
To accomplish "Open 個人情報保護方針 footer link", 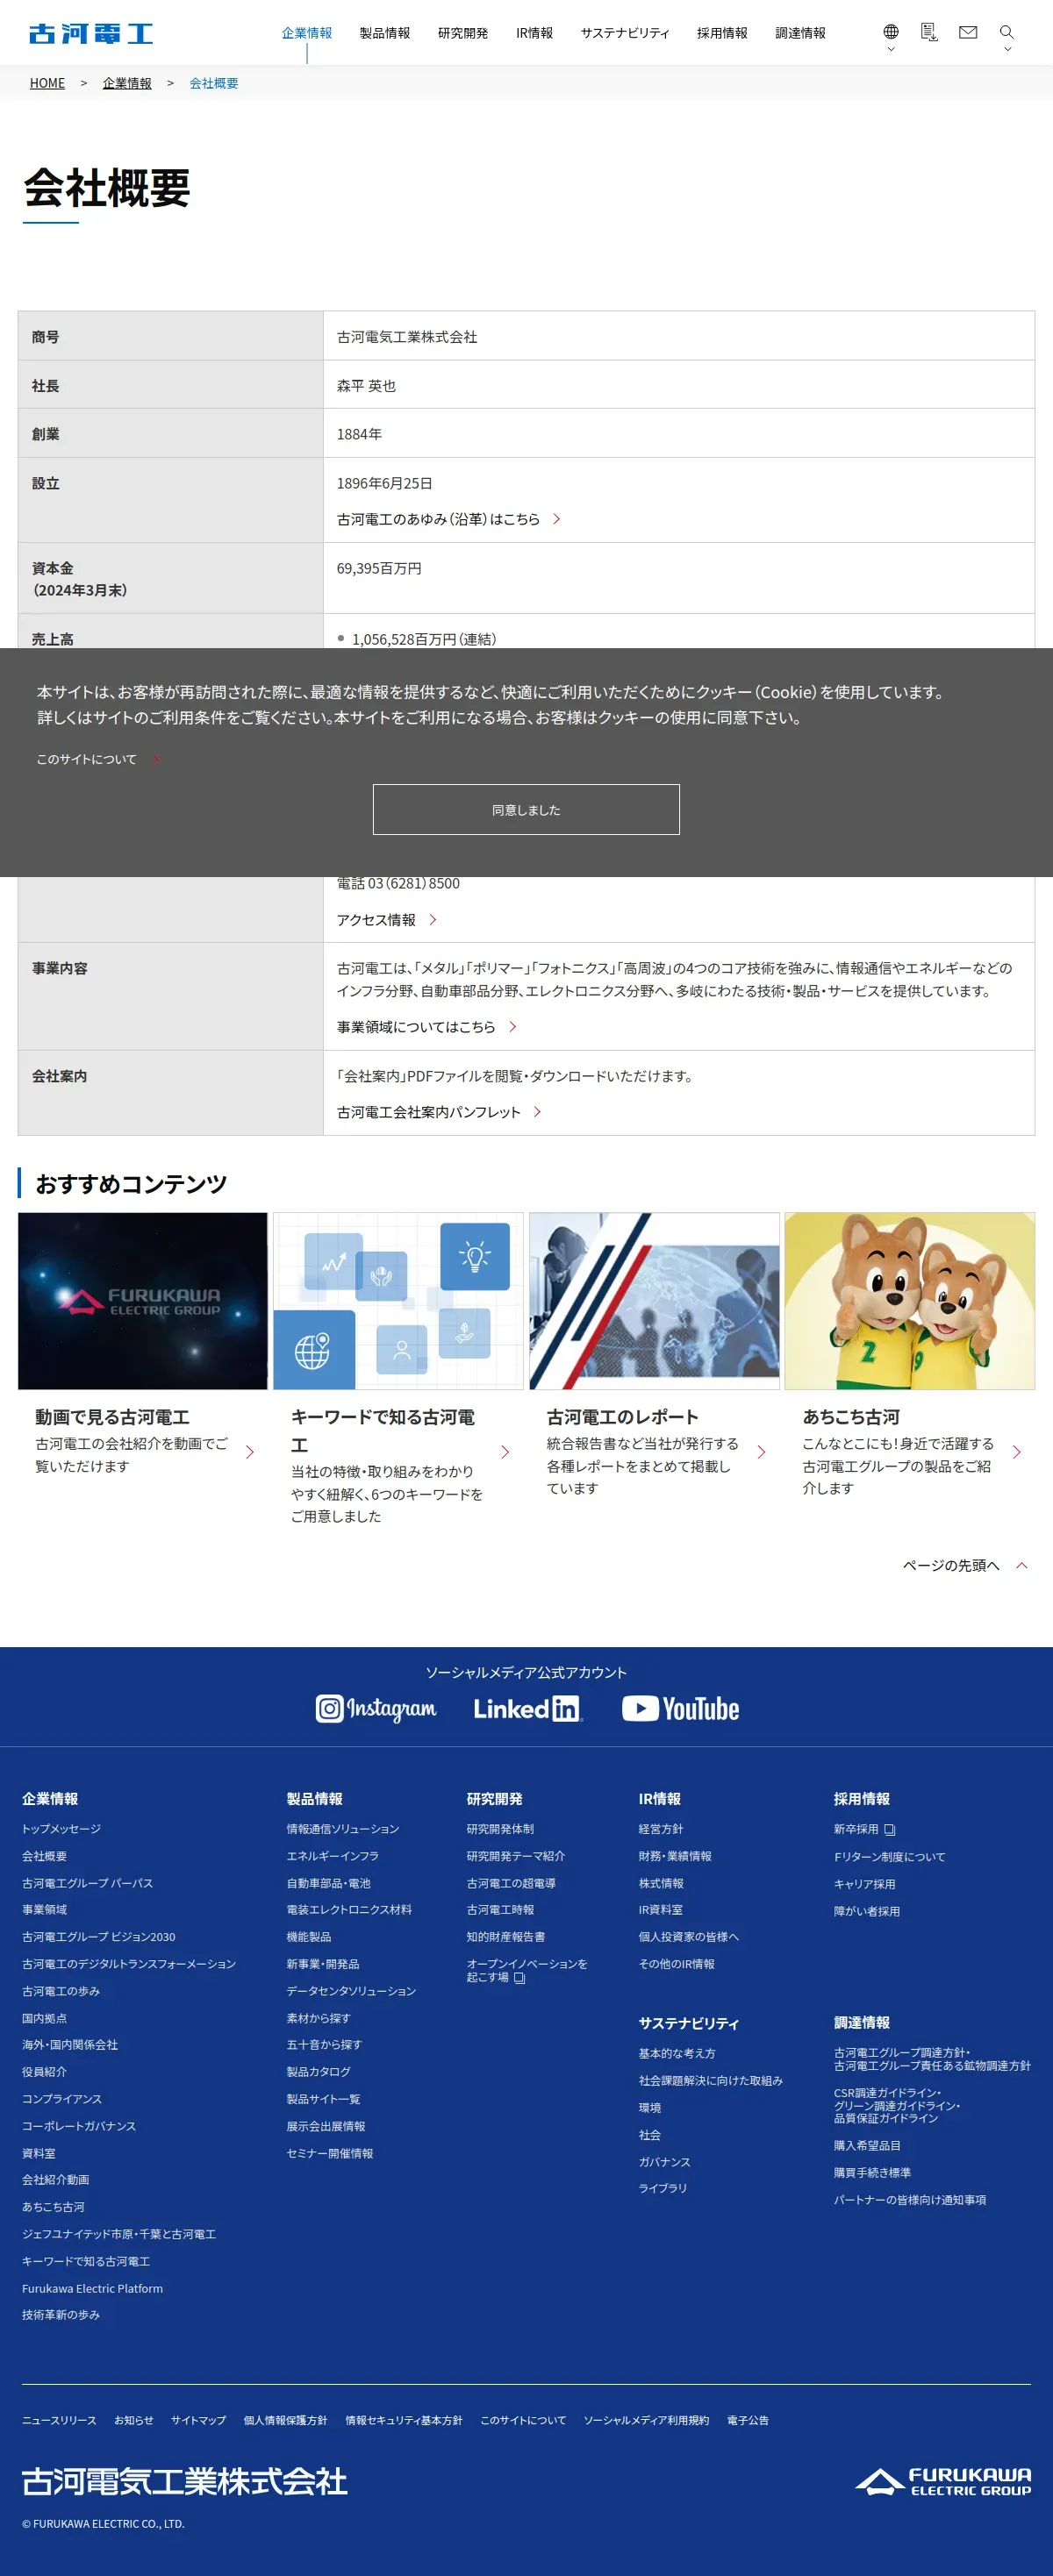I will click(285, 2420).
